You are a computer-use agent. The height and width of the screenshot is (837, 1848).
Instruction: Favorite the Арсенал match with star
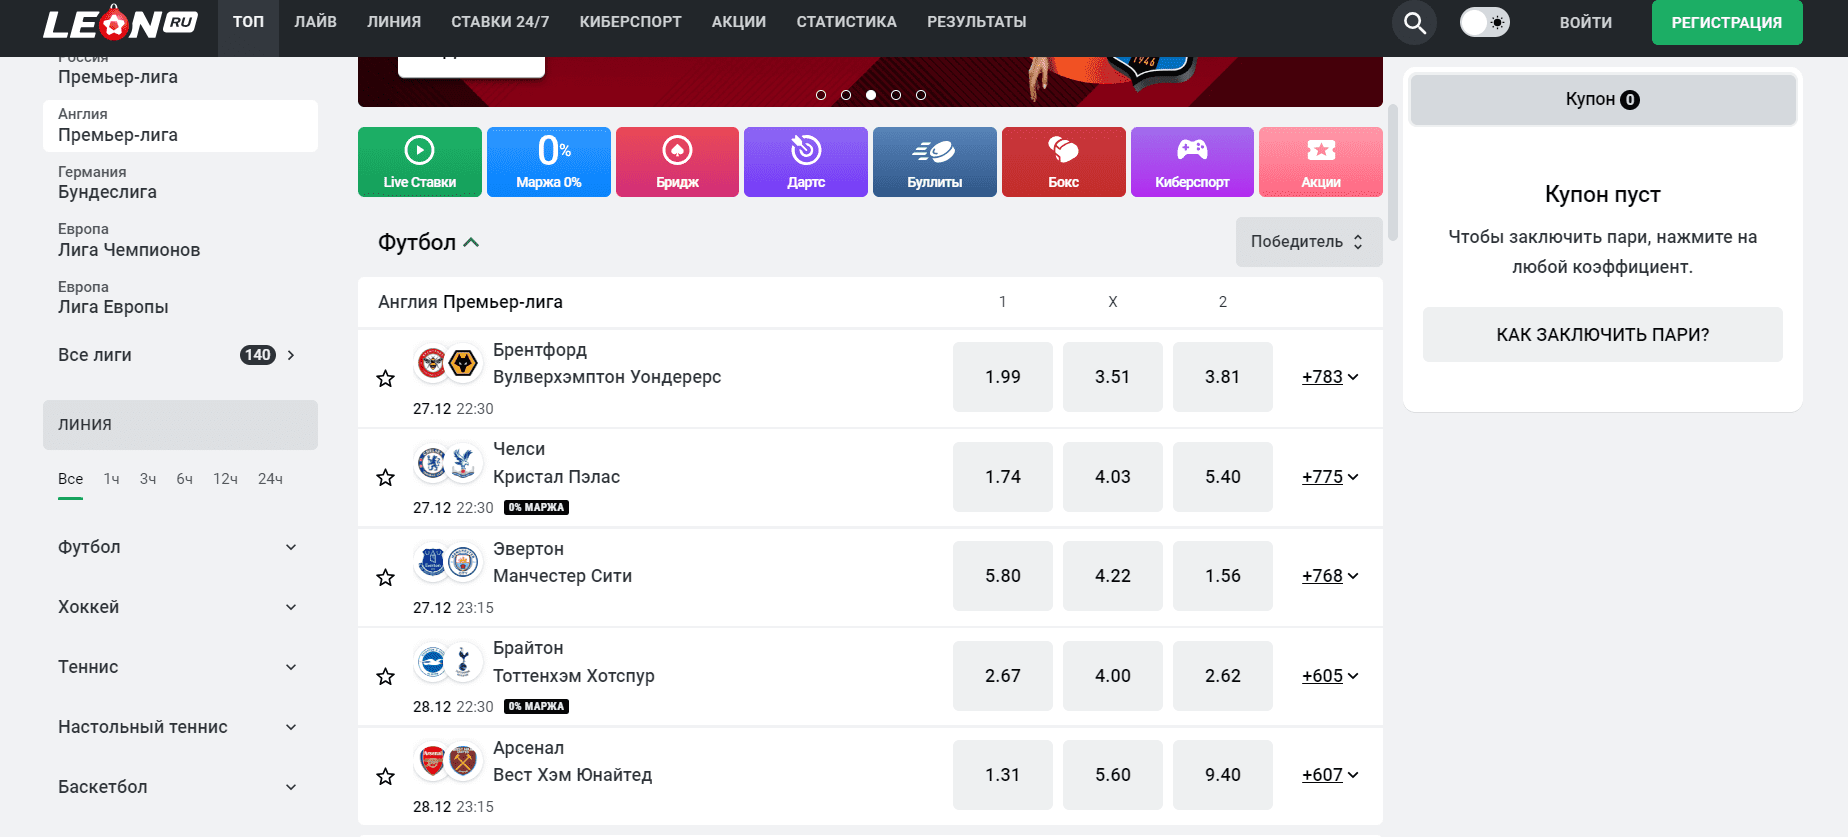tap(385, 776)
